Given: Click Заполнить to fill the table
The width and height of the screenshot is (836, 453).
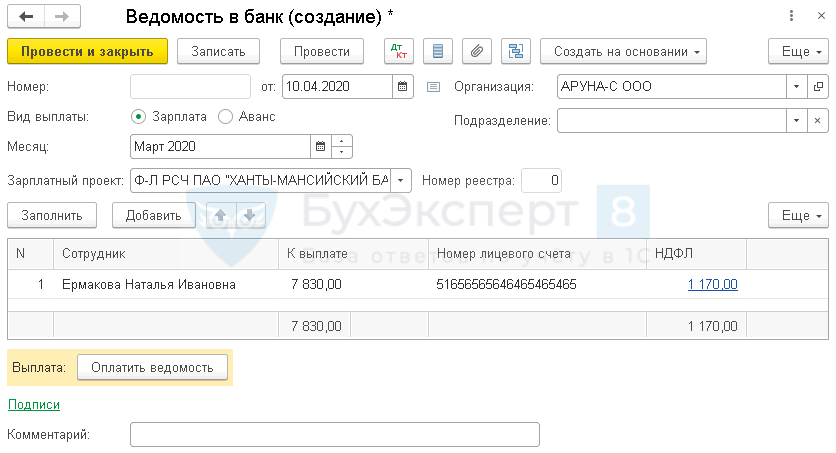Looking at the screenshot, I should (52, 215).
